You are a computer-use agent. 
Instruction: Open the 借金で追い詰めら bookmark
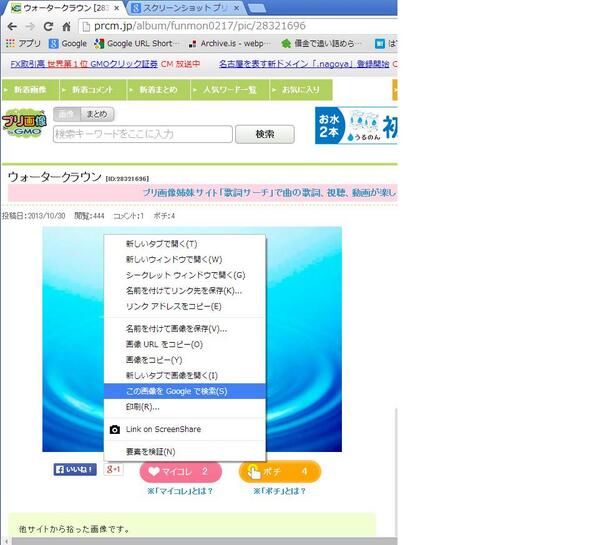pos(321,44)
